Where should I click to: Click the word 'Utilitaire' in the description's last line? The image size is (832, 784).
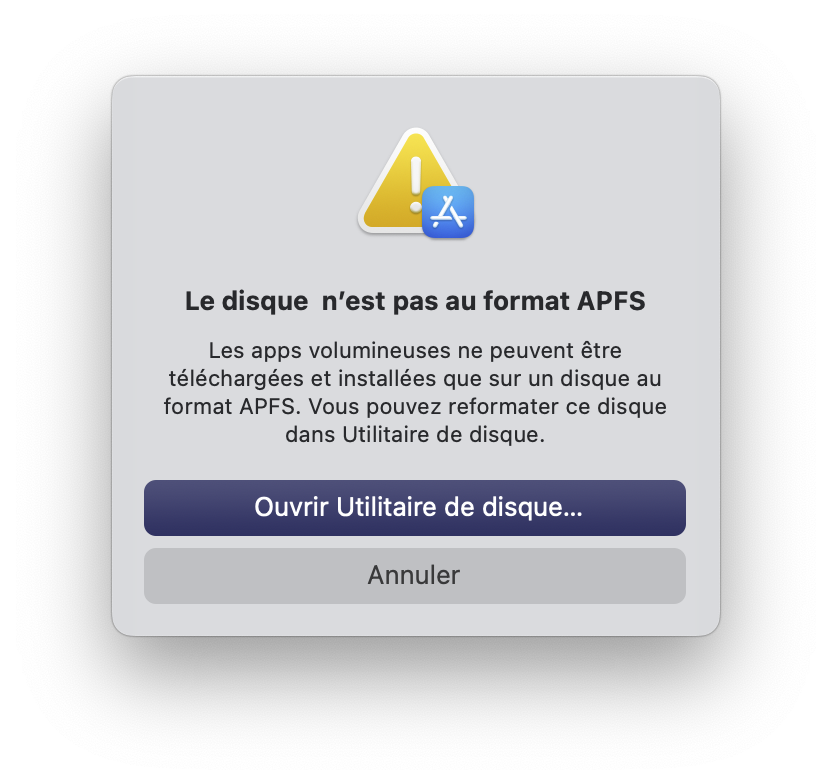[x=386, y=435]
